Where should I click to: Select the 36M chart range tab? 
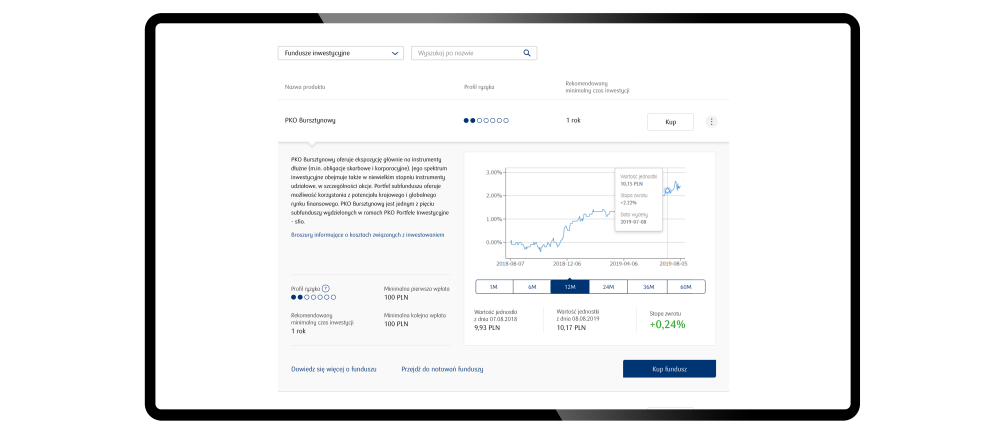(x=647, y=286)
